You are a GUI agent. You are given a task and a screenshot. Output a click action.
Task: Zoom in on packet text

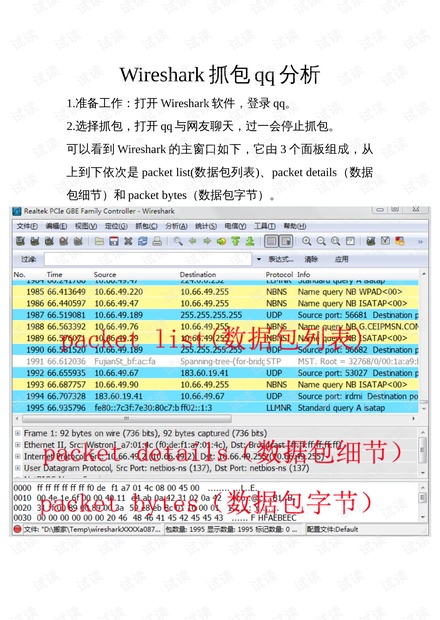[x=306, y=241]
